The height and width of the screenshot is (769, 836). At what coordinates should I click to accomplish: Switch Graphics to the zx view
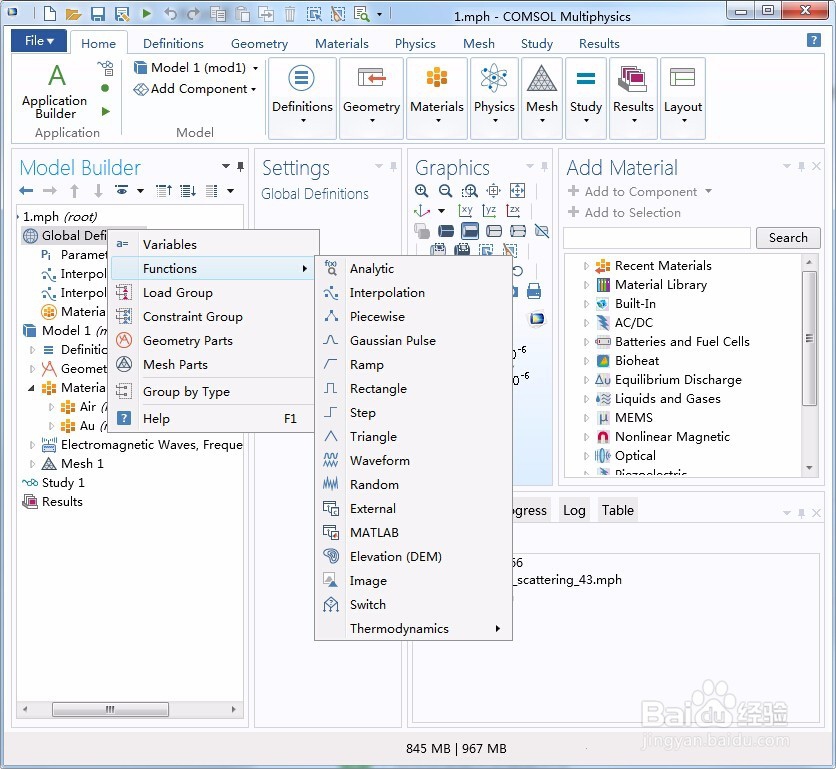point(513,211)
